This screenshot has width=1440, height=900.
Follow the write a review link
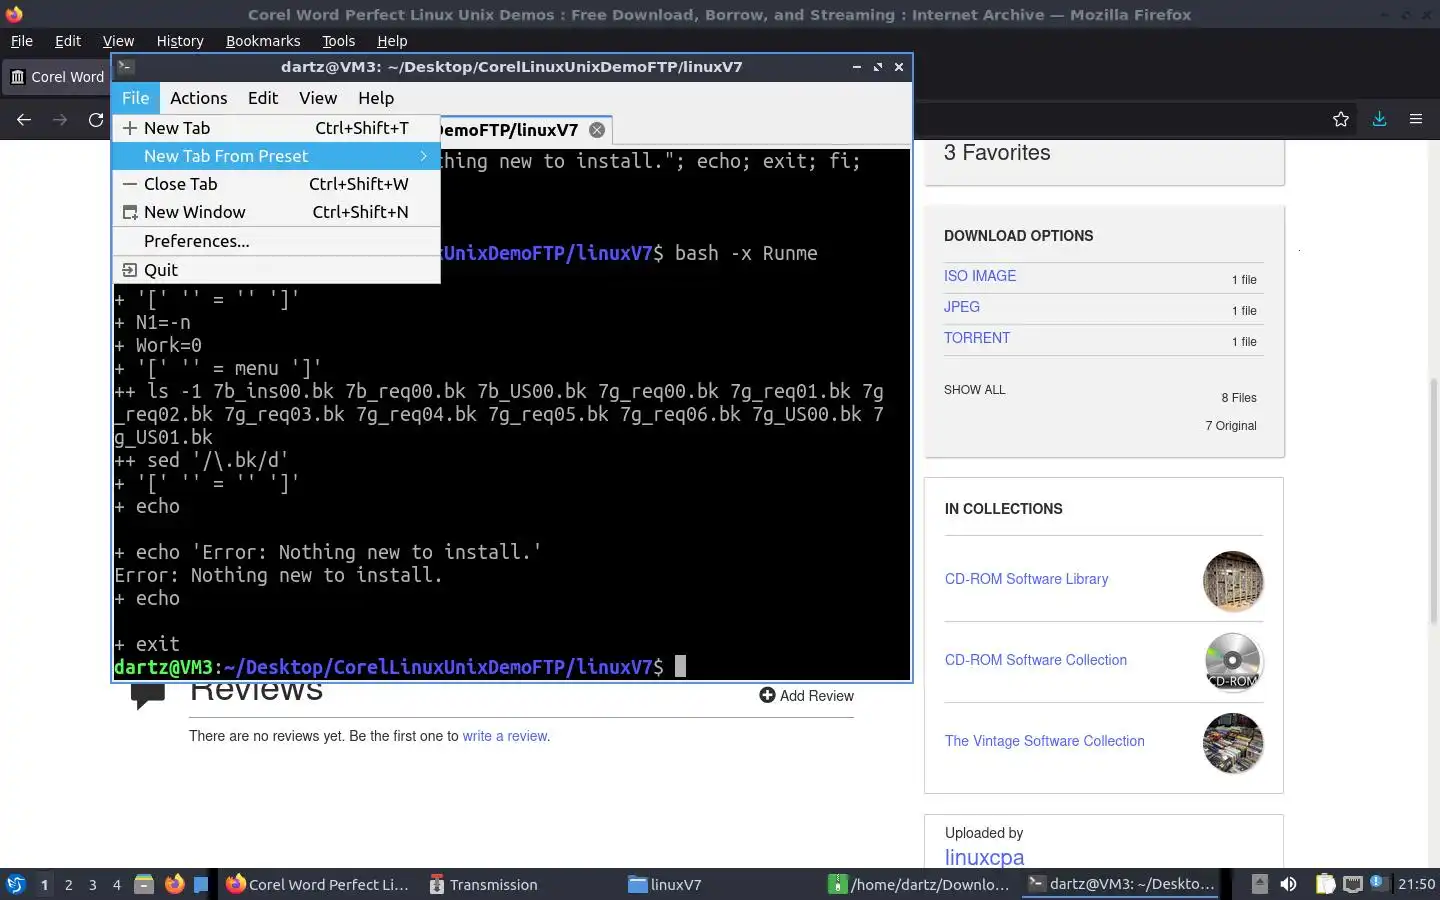(505, 736)
